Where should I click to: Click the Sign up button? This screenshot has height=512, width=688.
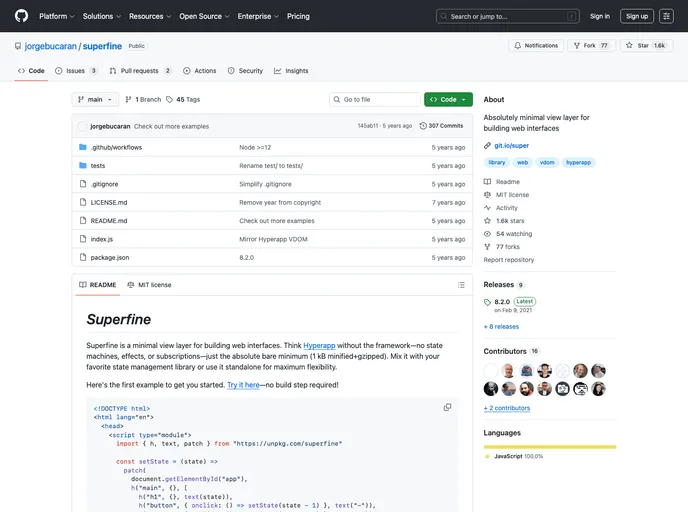pyautogui.click(x=637, y=16)
